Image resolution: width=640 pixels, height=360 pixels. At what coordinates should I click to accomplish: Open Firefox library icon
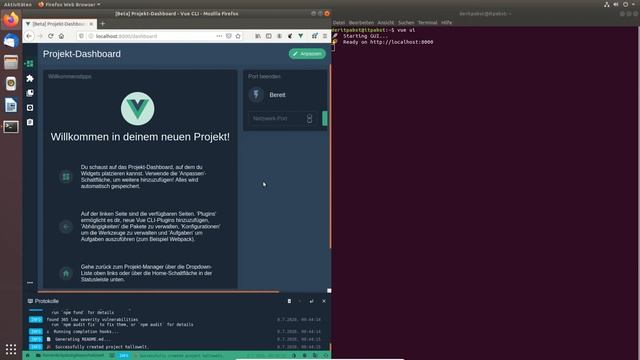point(258,36)
